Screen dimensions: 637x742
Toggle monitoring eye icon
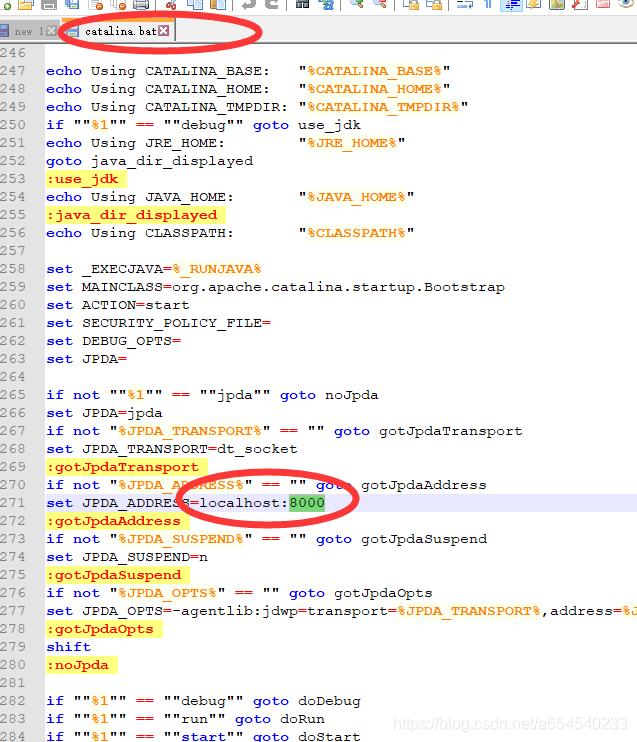[626, 5]
